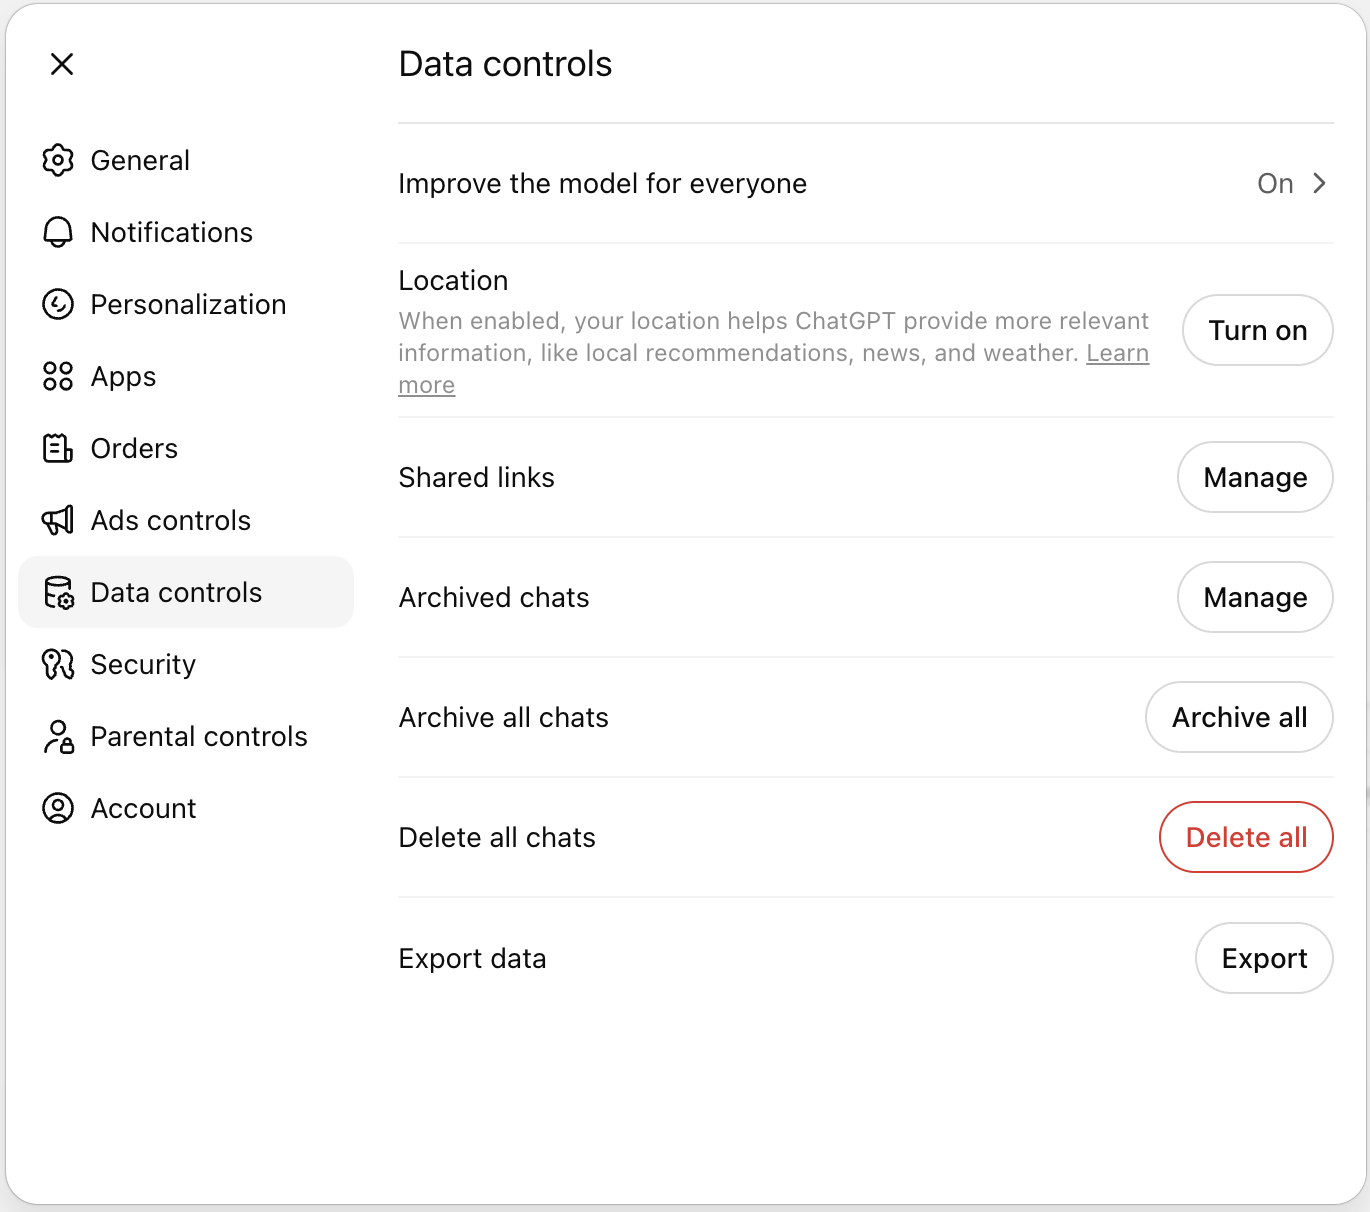The image size is (1370, 1212).
Task: Open the General settings gear icon
Action: pos(58,160)
